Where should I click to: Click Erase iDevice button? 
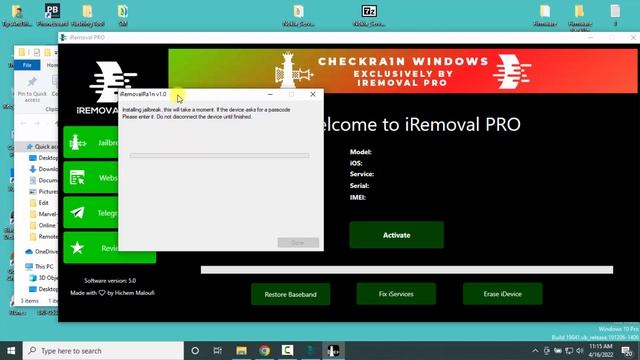tap(502, 294)
